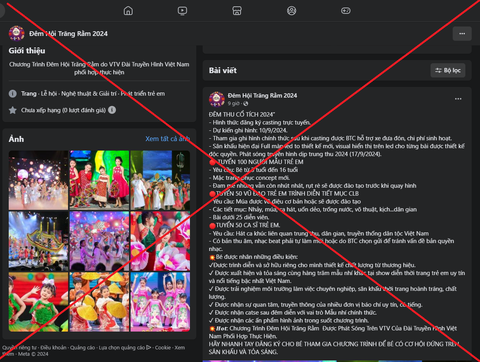This screenshot has height=362, width=480.
Task: Click the page avatar in header
Action: coord(16,33)
